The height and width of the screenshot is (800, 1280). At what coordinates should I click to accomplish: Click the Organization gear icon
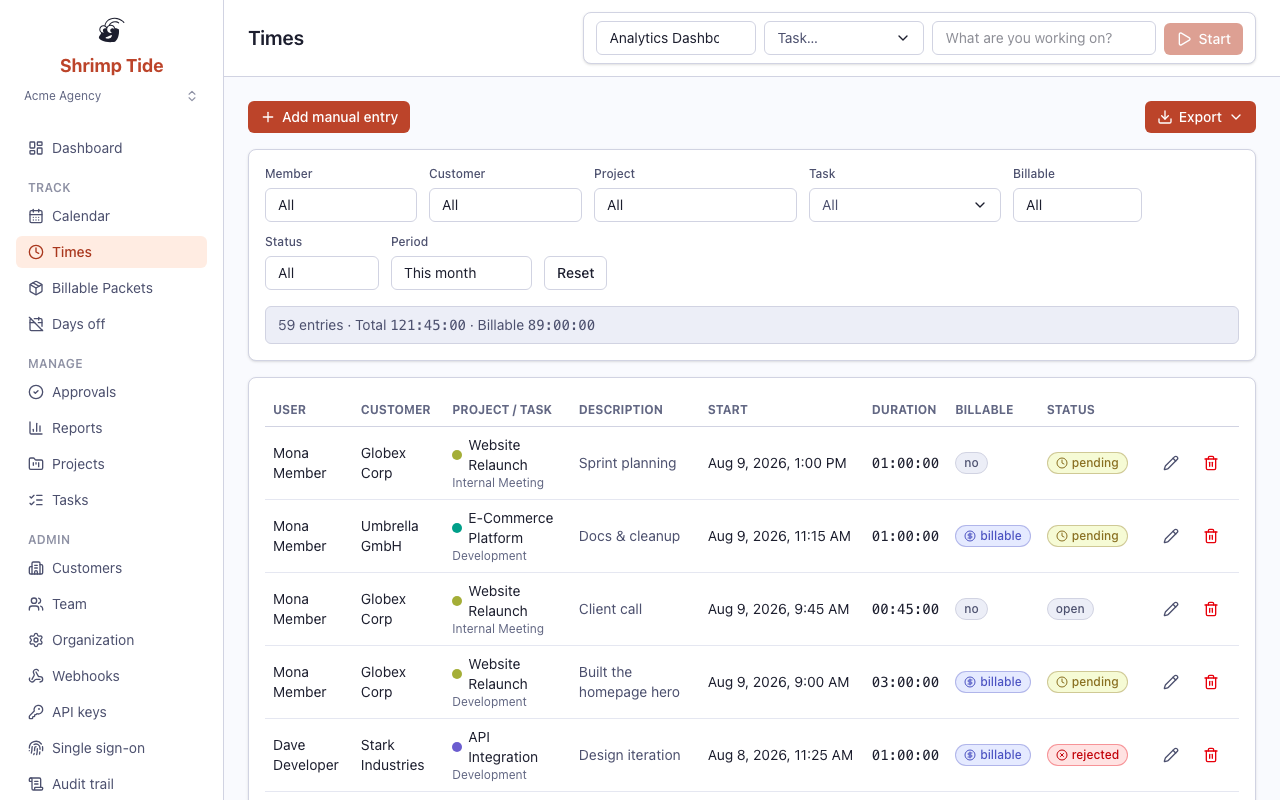[36, 640]
